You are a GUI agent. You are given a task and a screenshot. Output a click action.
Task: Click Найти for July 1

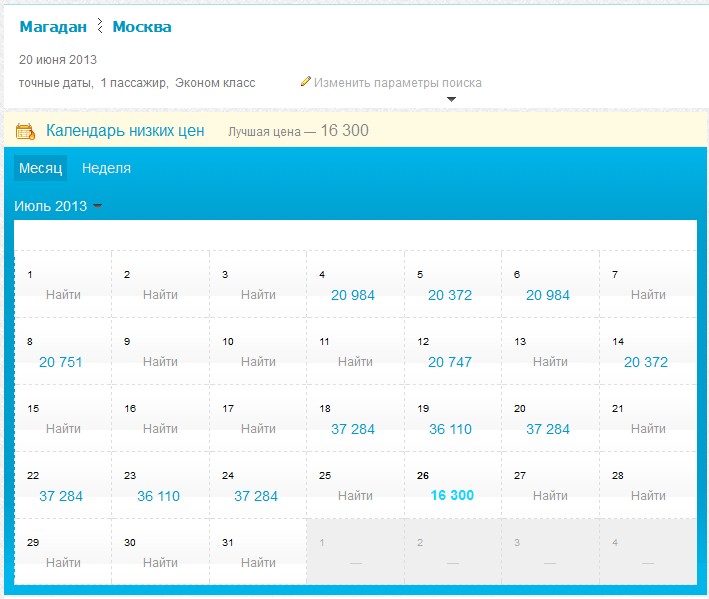click(x=63, y=295)
